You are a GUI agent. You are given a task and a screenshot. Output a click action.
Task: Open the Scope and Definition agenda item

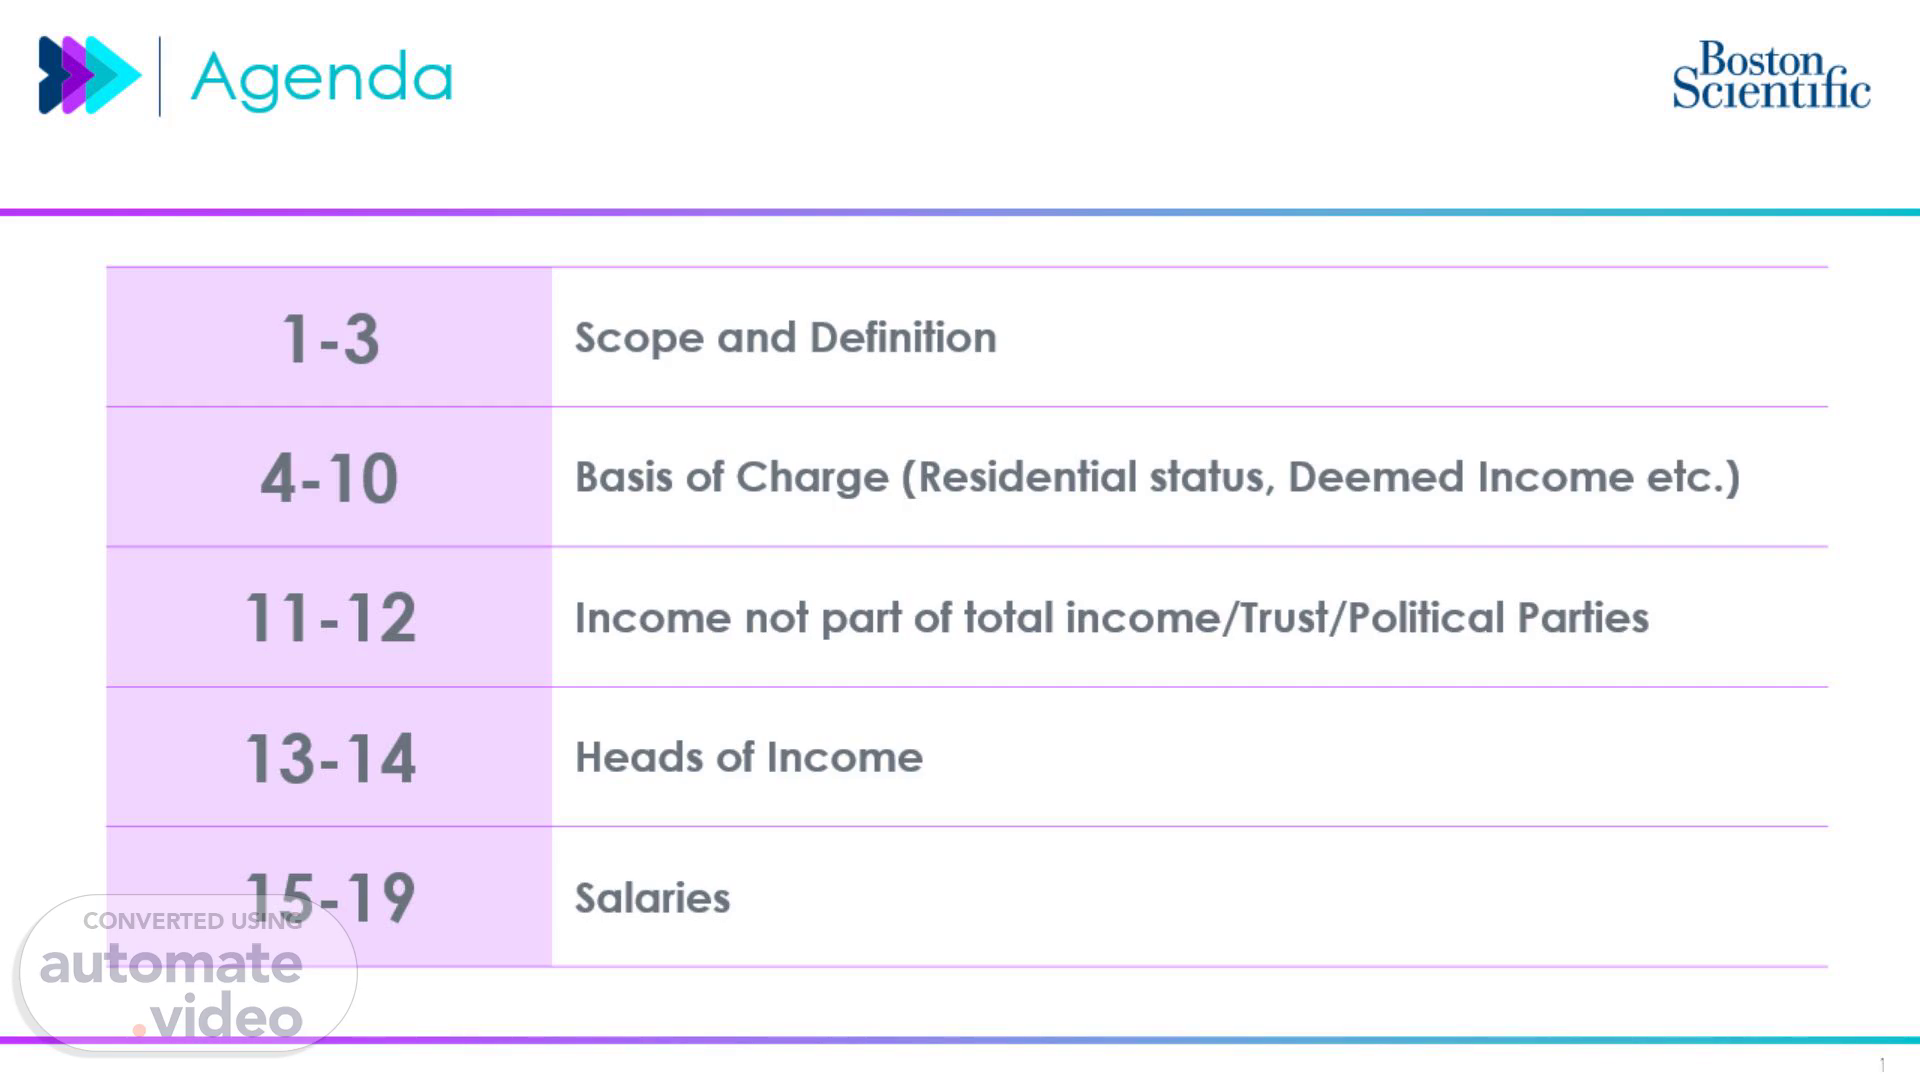click(x=785, y=338)
